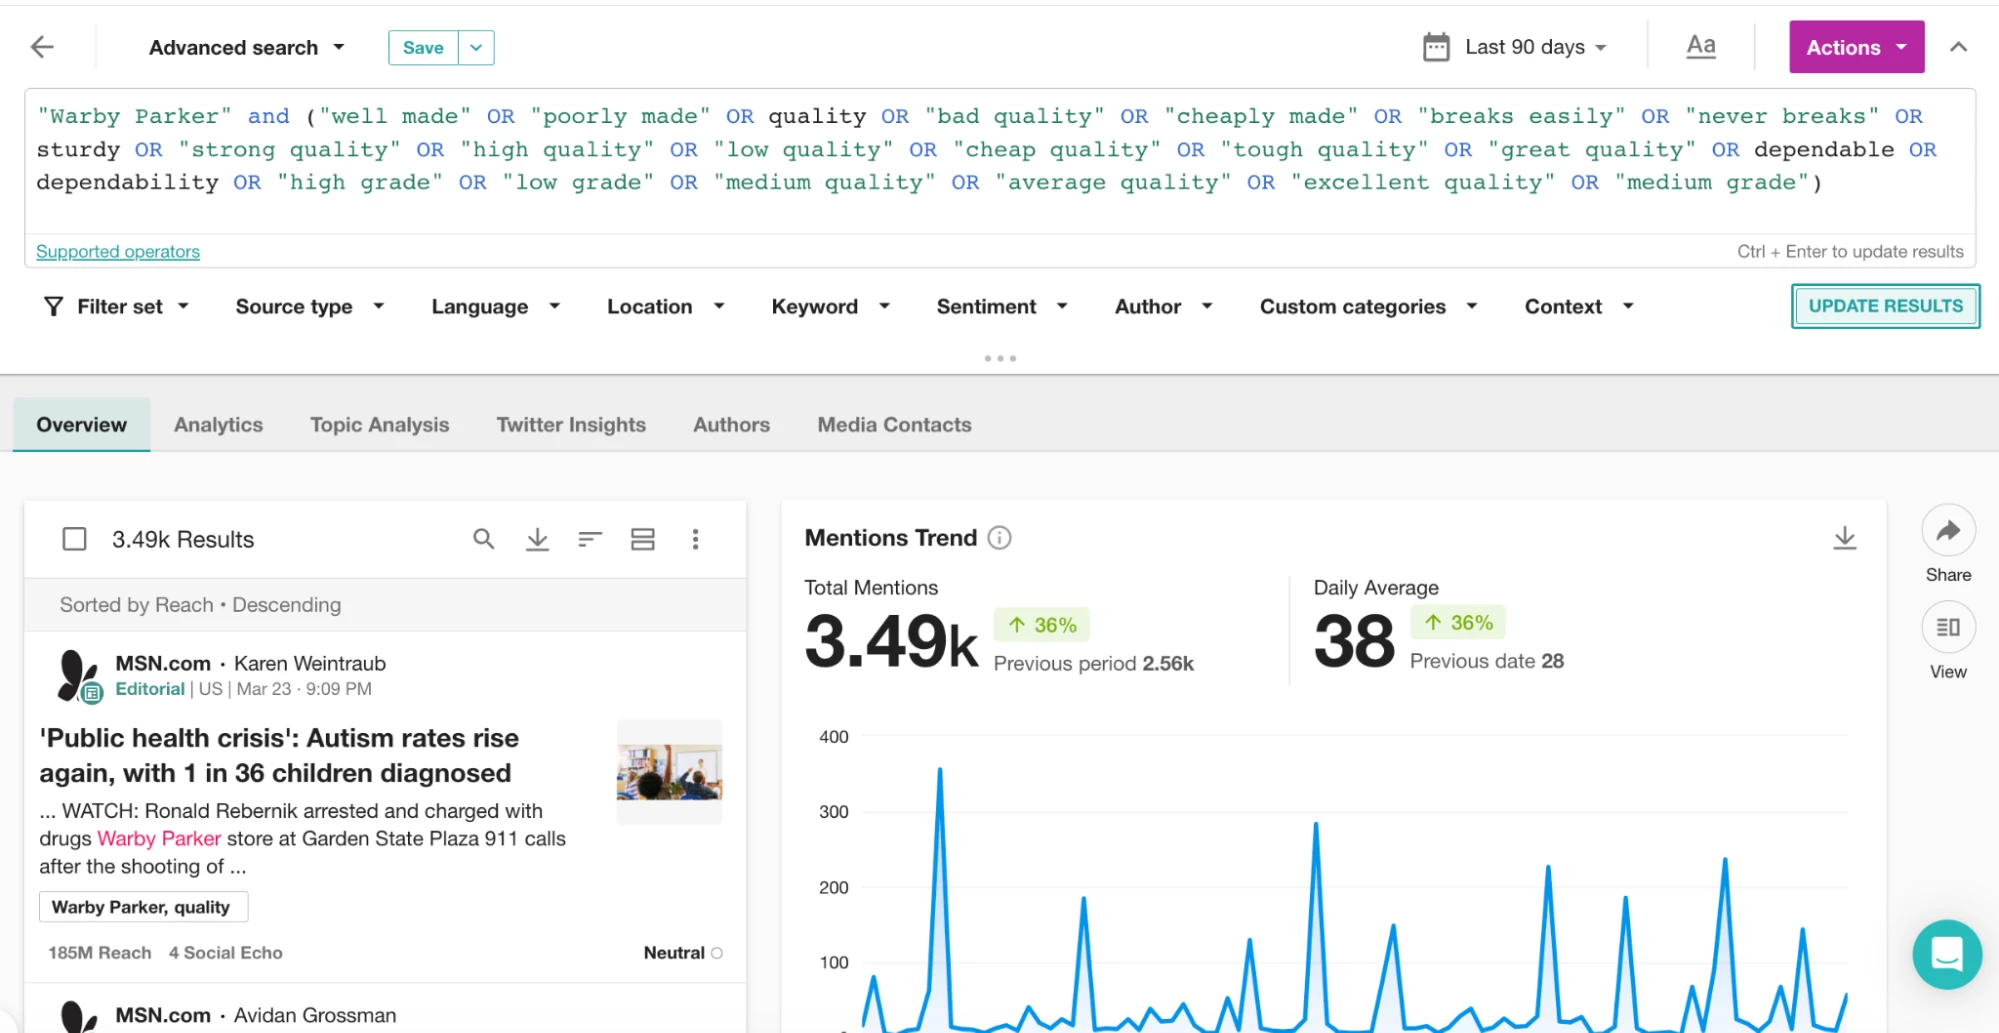Expand the Keyword filter
Image resolution: width=1999 pixels, height=1033 pixels.
(831, 307)
